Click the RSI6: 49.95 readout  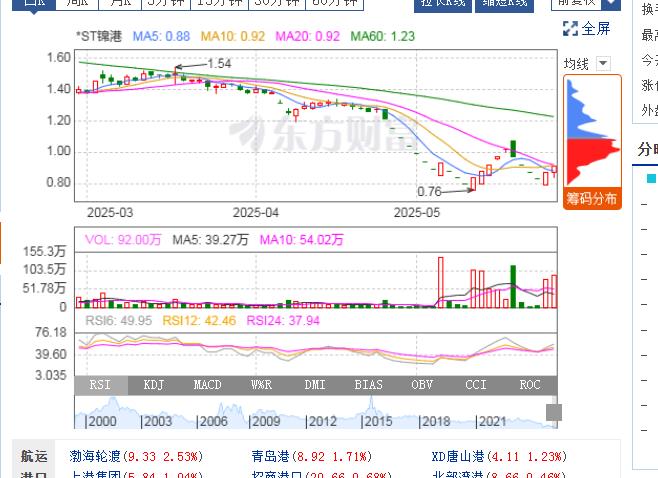click(119, 321)
